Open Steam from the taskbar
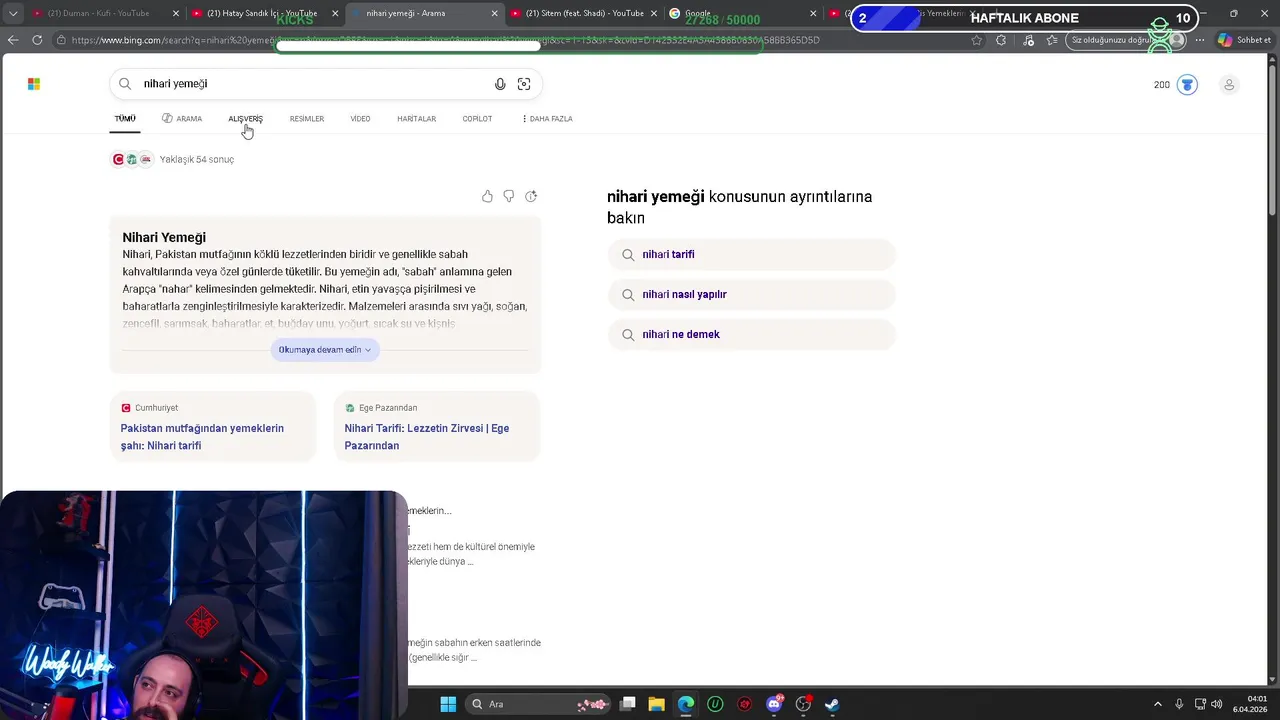 832,704
